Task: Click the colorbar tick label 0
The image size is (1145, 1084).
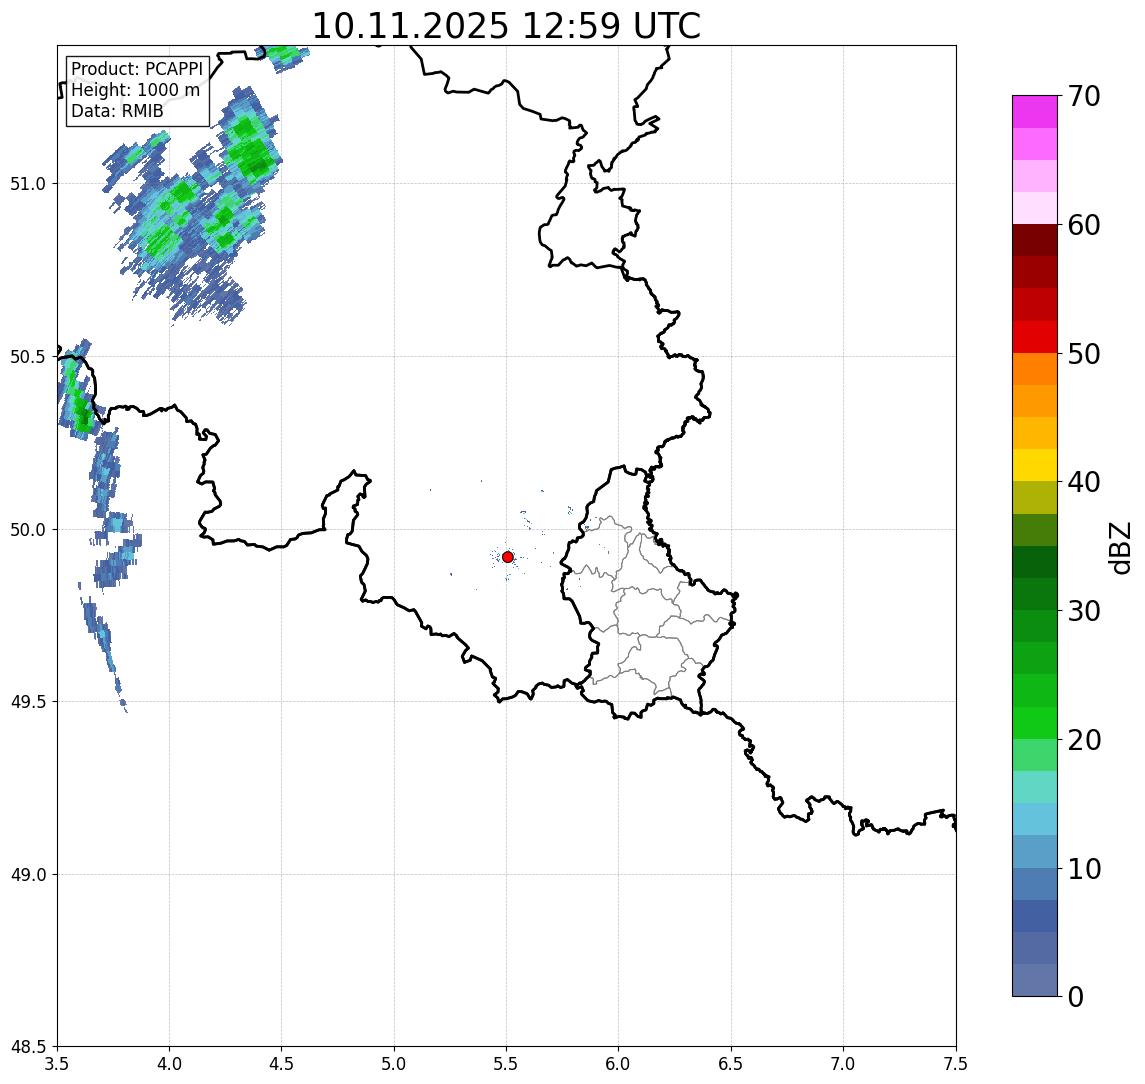Action: tap(1076, 996)
